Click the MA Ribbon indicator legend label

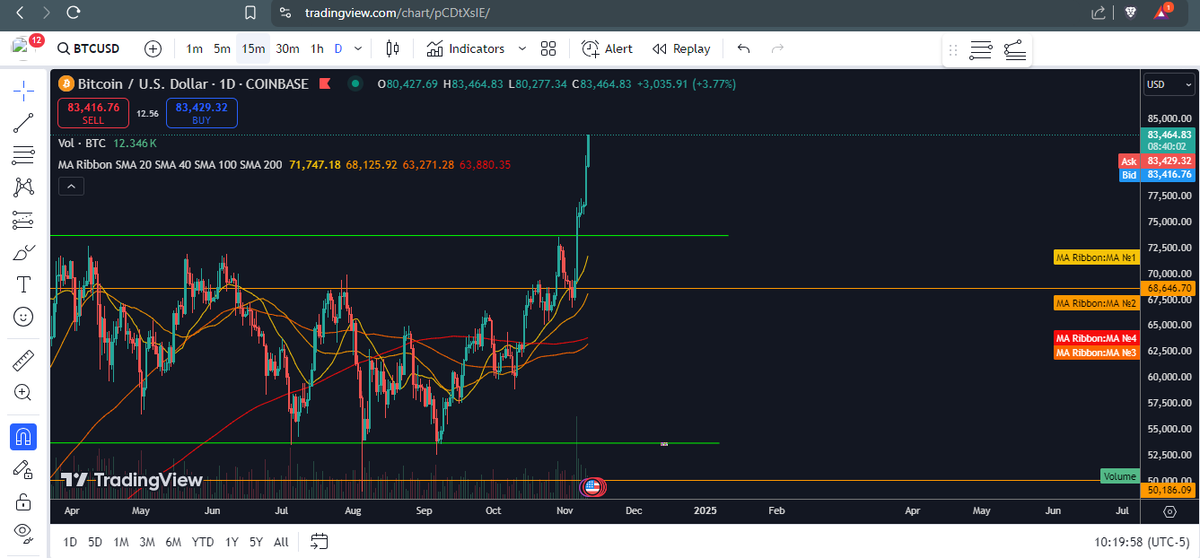170,164
